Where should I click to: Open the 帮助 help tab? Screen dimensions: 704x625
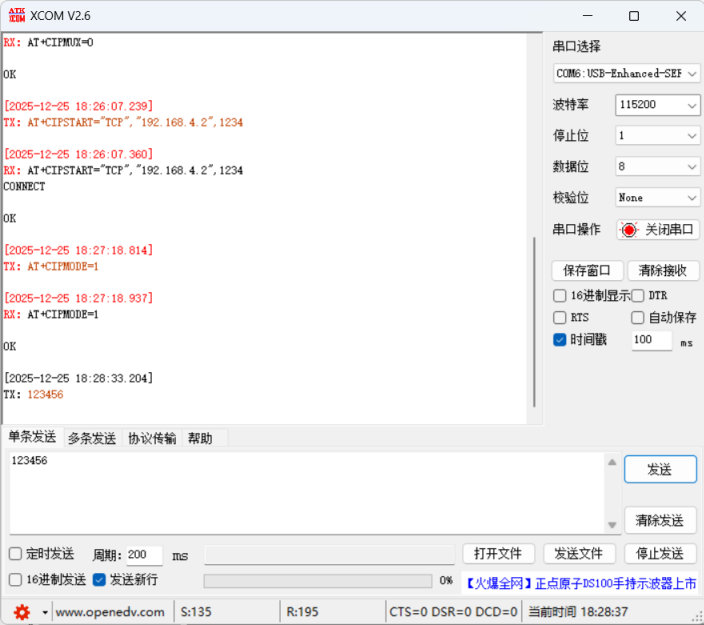(x=200, y=438)
